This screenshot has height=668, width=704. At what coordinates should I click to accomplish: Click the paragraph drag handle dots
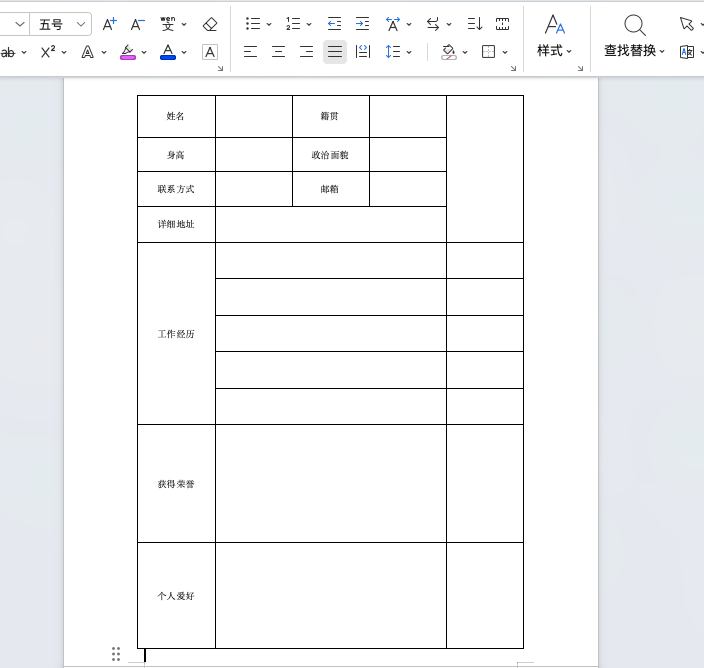click(x=116, y=654)
